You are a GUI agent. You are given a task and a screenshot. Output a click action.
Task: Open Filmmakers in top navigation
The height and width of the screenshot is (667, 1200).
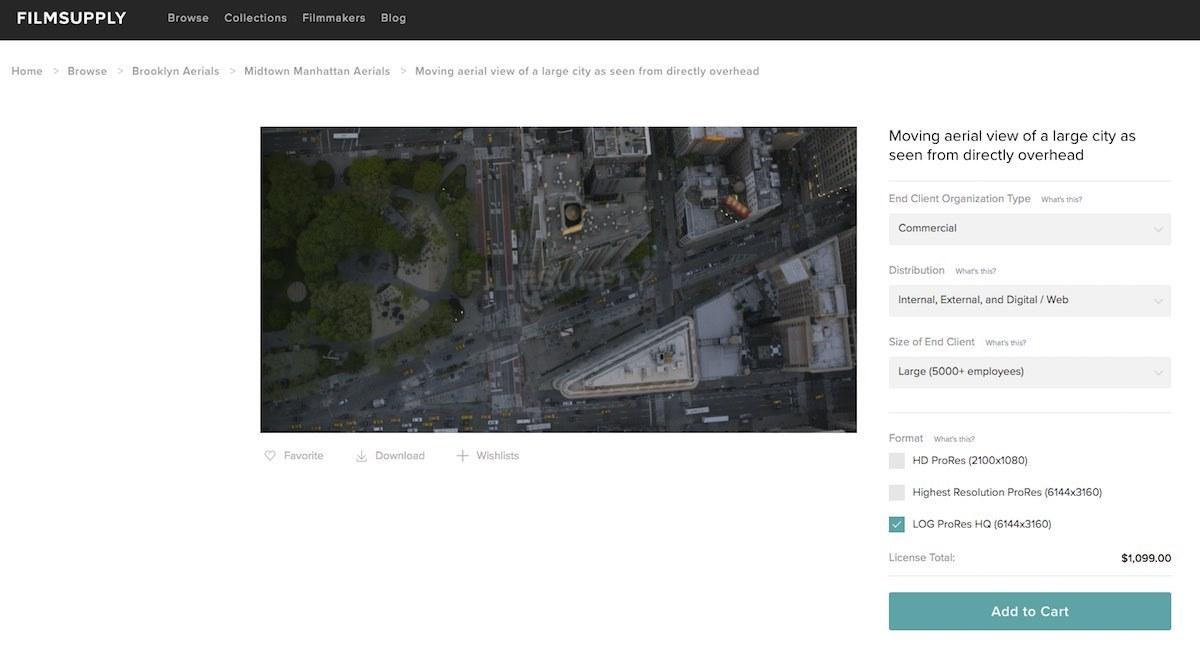(x=334, y=18)
